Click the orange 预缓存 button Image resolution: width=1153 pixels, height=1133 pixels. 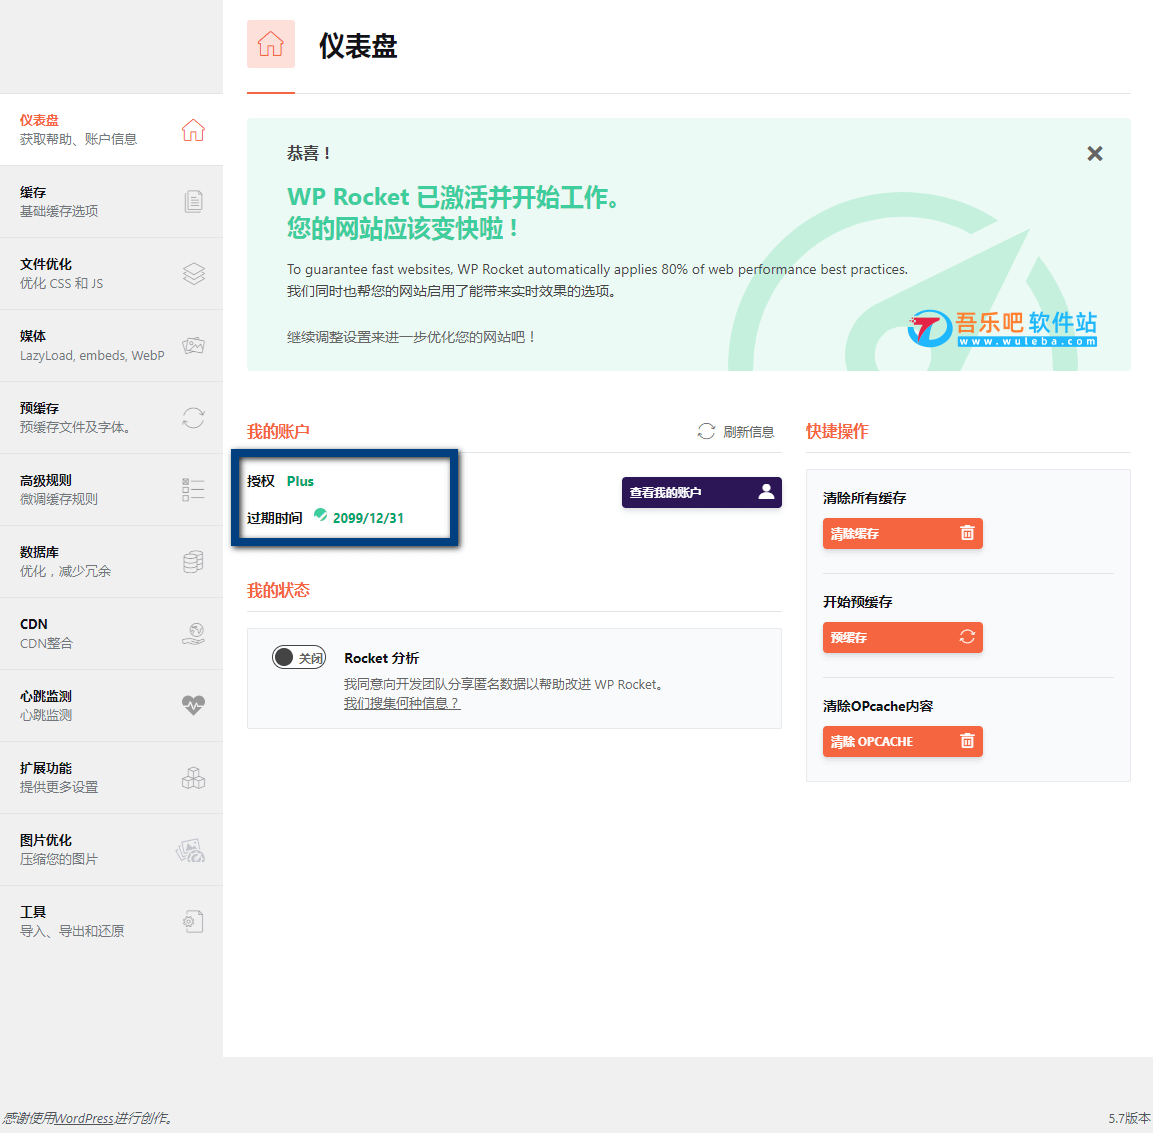(x=902, y=637)
